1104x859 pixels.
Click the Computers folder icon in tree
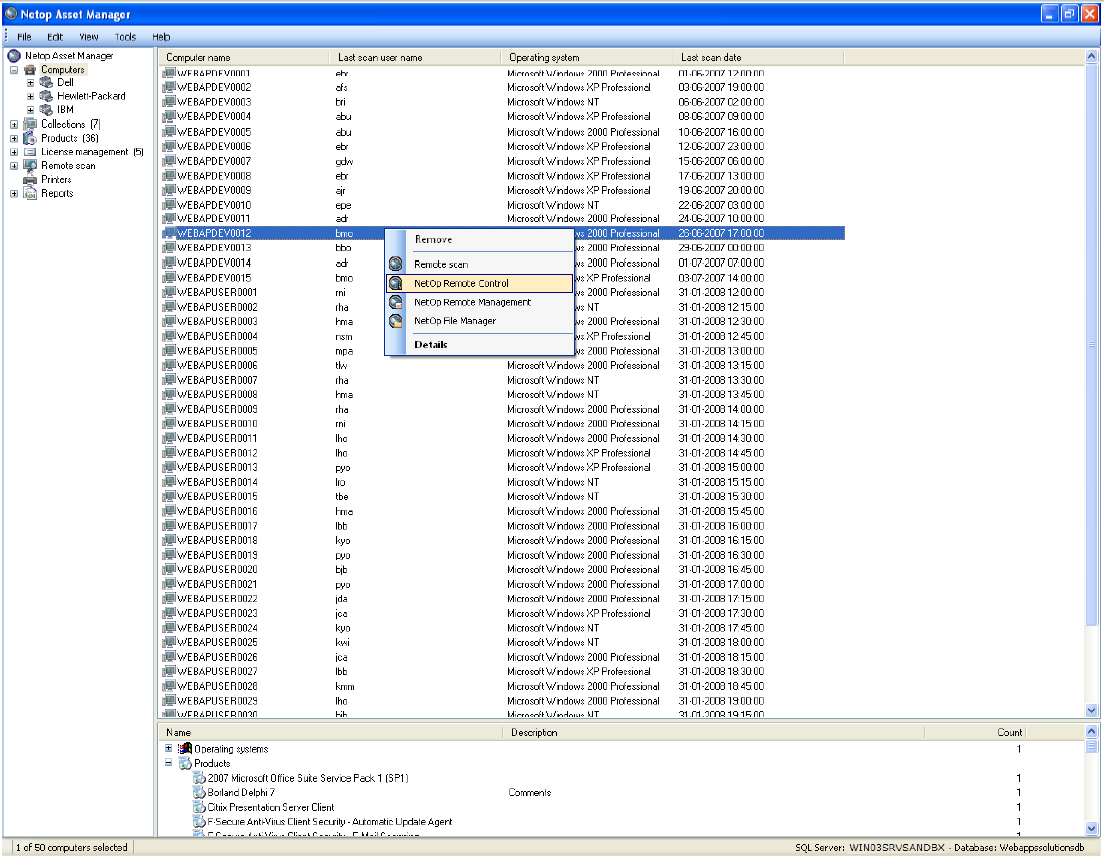coord(30,70)
